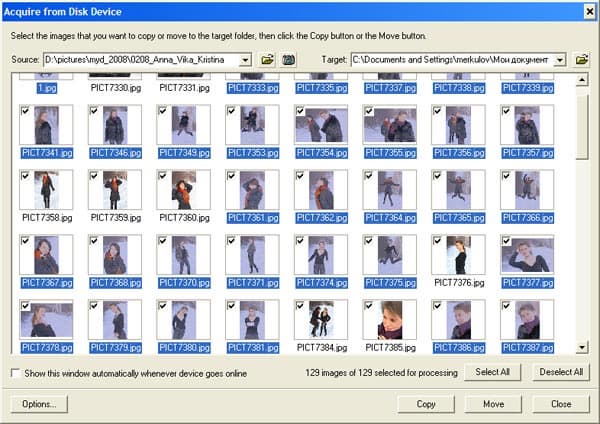
Task: Uncheck the PICT7354.jpg checkbox
Action: 300,111
